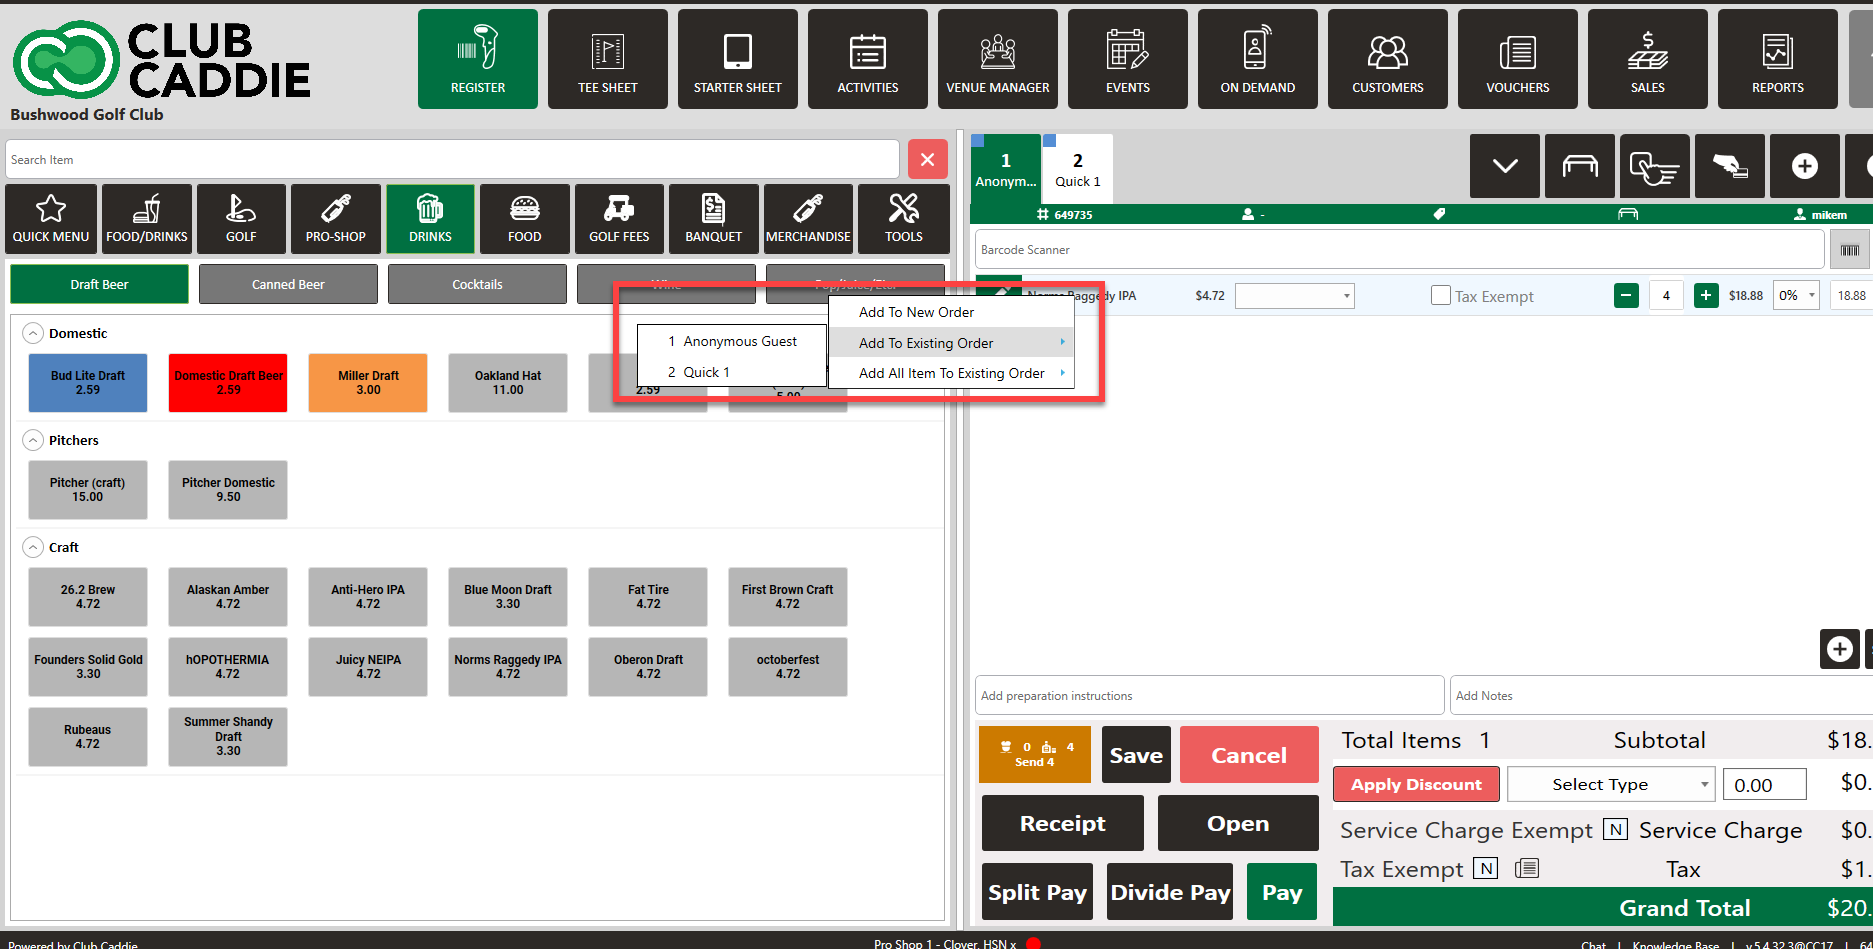
Task: Open the Select Type discount dropdown
Action: (x=1610, y=785)
